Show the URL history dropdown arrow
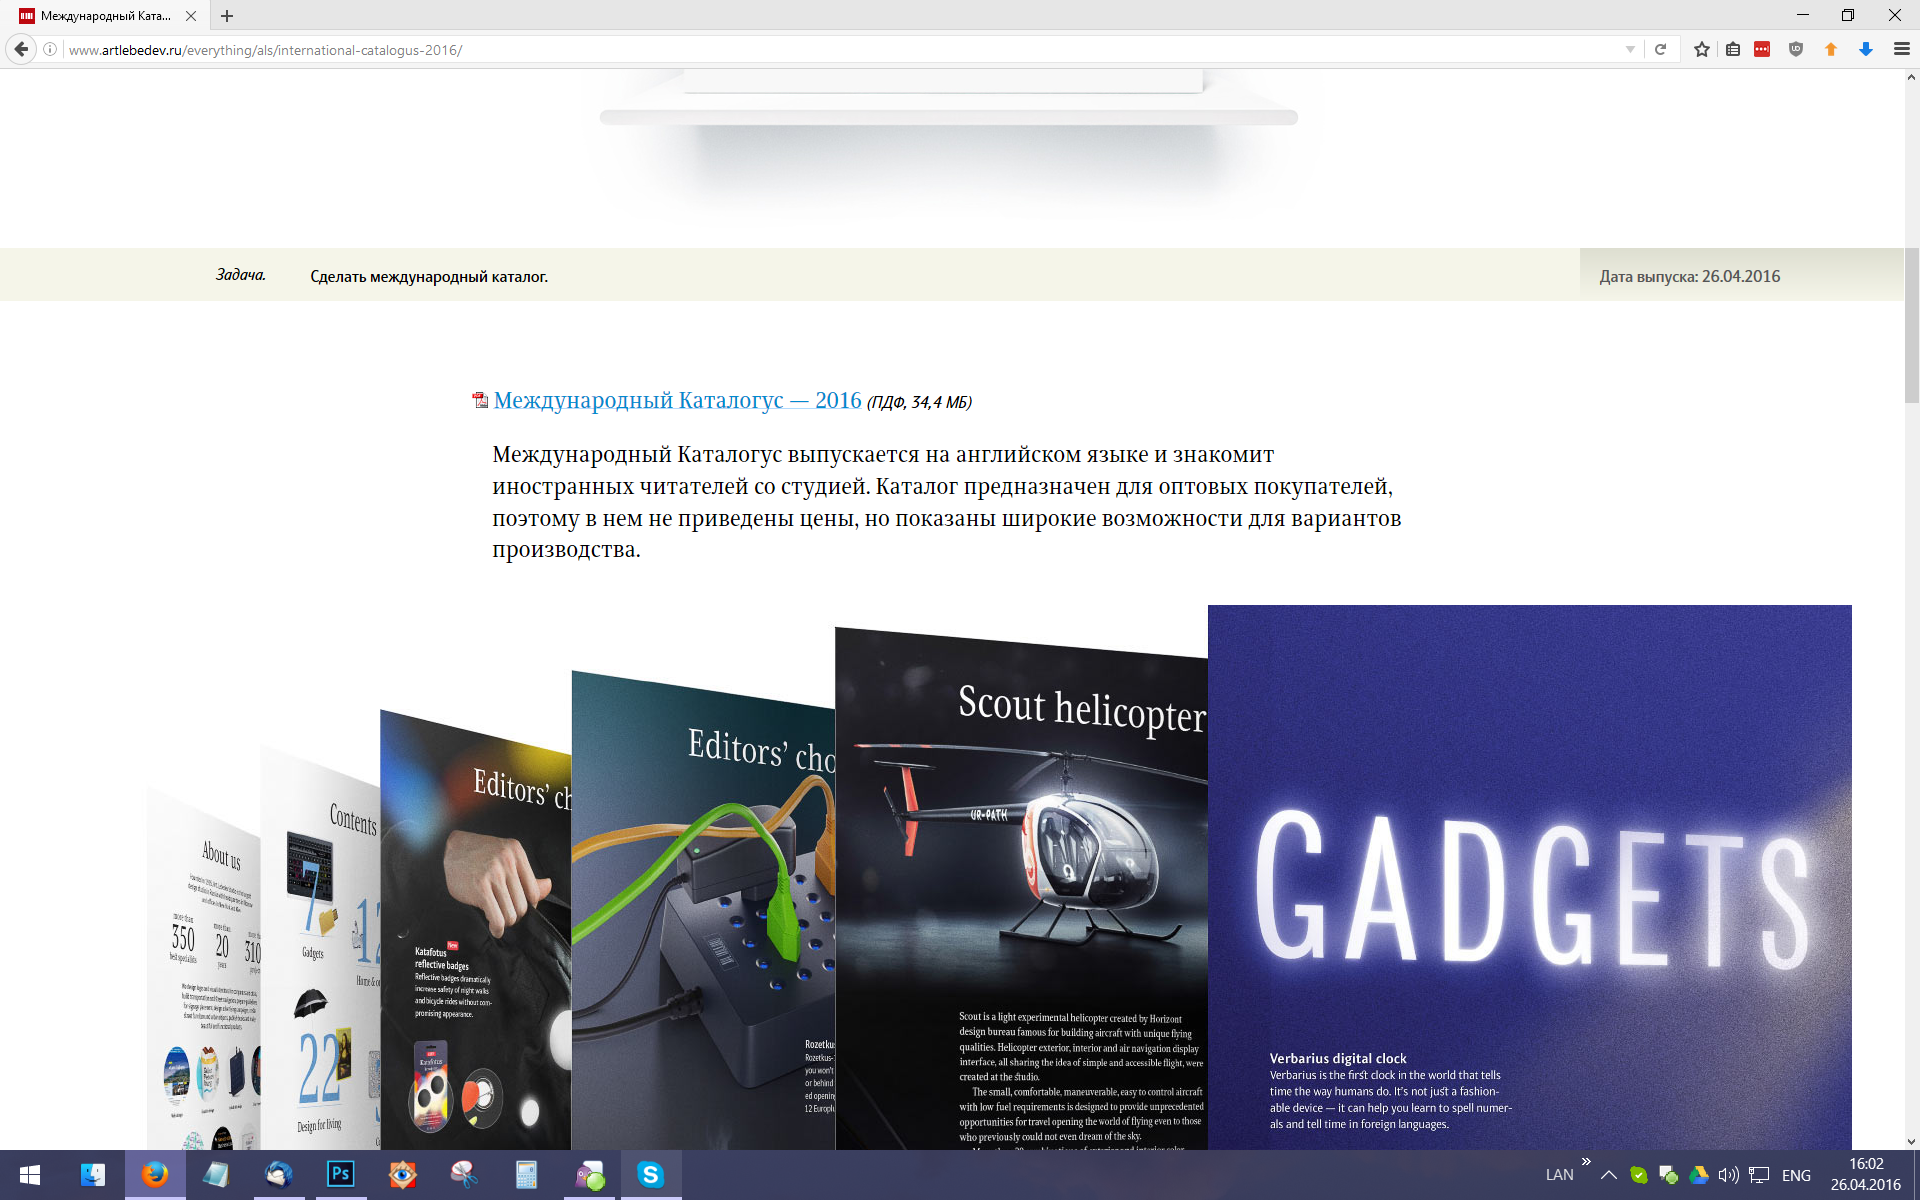The image size is (1920, 1200). [1630, 49]
